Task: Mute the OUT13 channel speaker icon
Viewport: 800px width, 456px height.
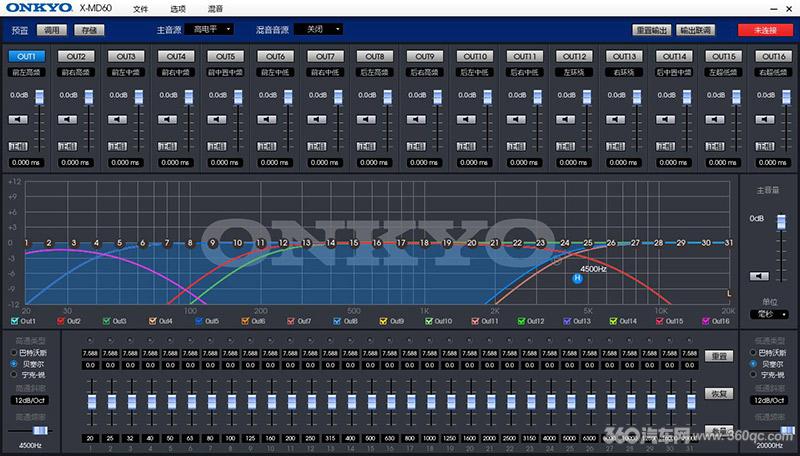Action: point(615,119)
